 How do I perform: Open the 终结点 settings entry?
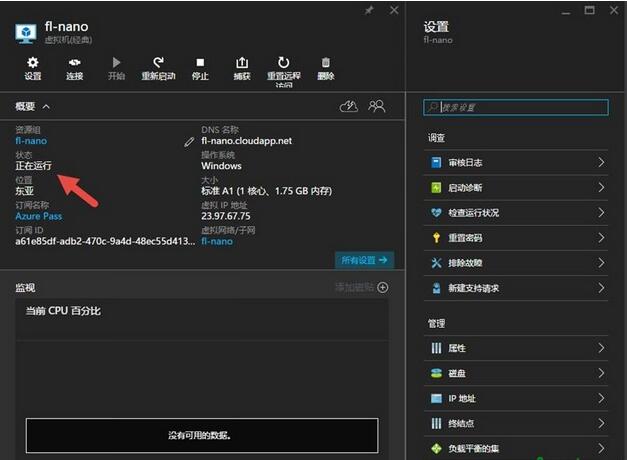click(516, 424)
